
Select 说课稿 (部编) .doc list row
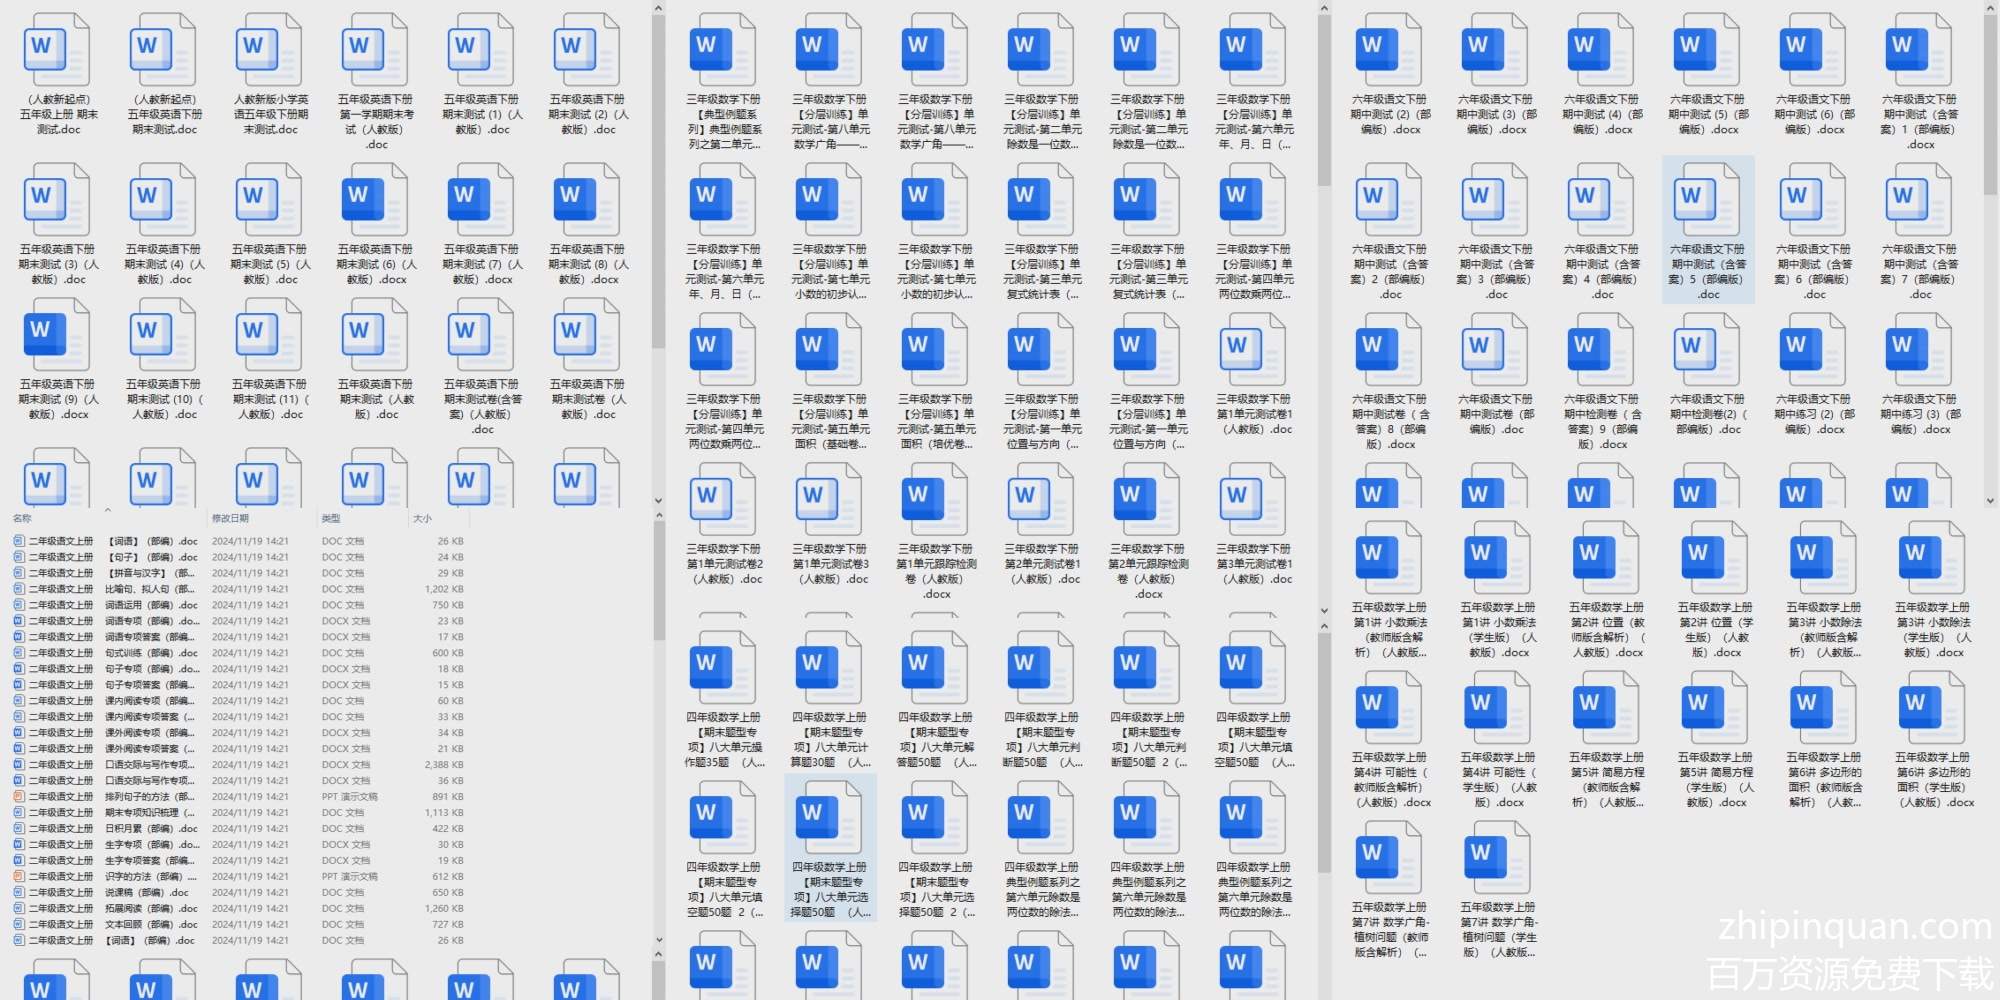point(150,893)
